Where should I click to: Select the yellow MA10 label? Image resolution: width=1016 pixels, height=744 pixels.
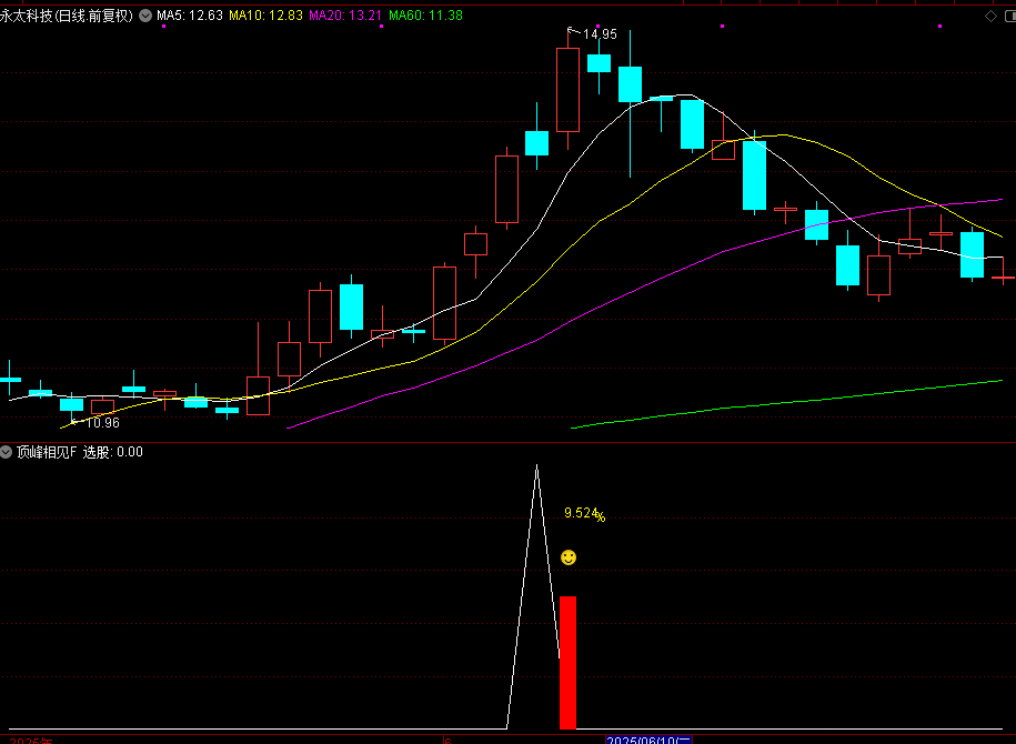[x=264, y=16]
